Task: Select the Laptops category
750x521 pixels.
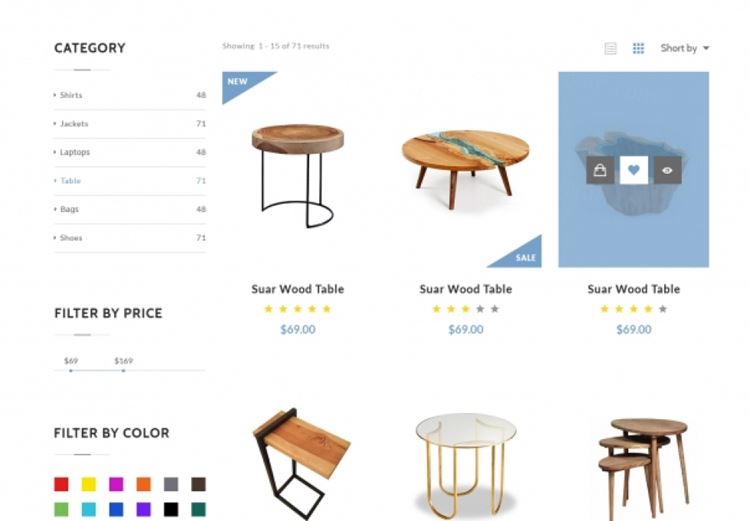Action: coord(74,152)
